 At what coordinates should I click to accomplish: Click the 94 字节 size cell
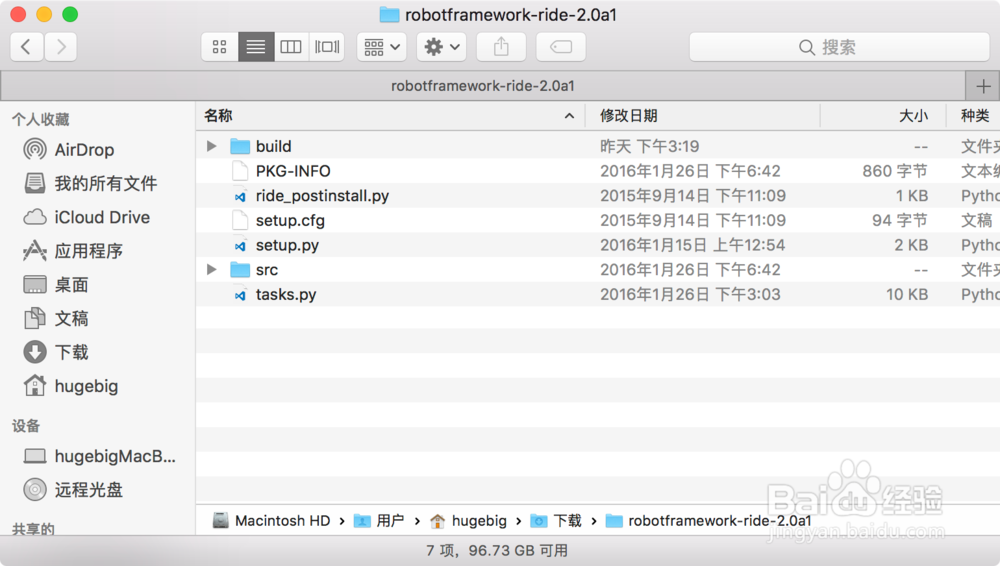coord(900,220)
